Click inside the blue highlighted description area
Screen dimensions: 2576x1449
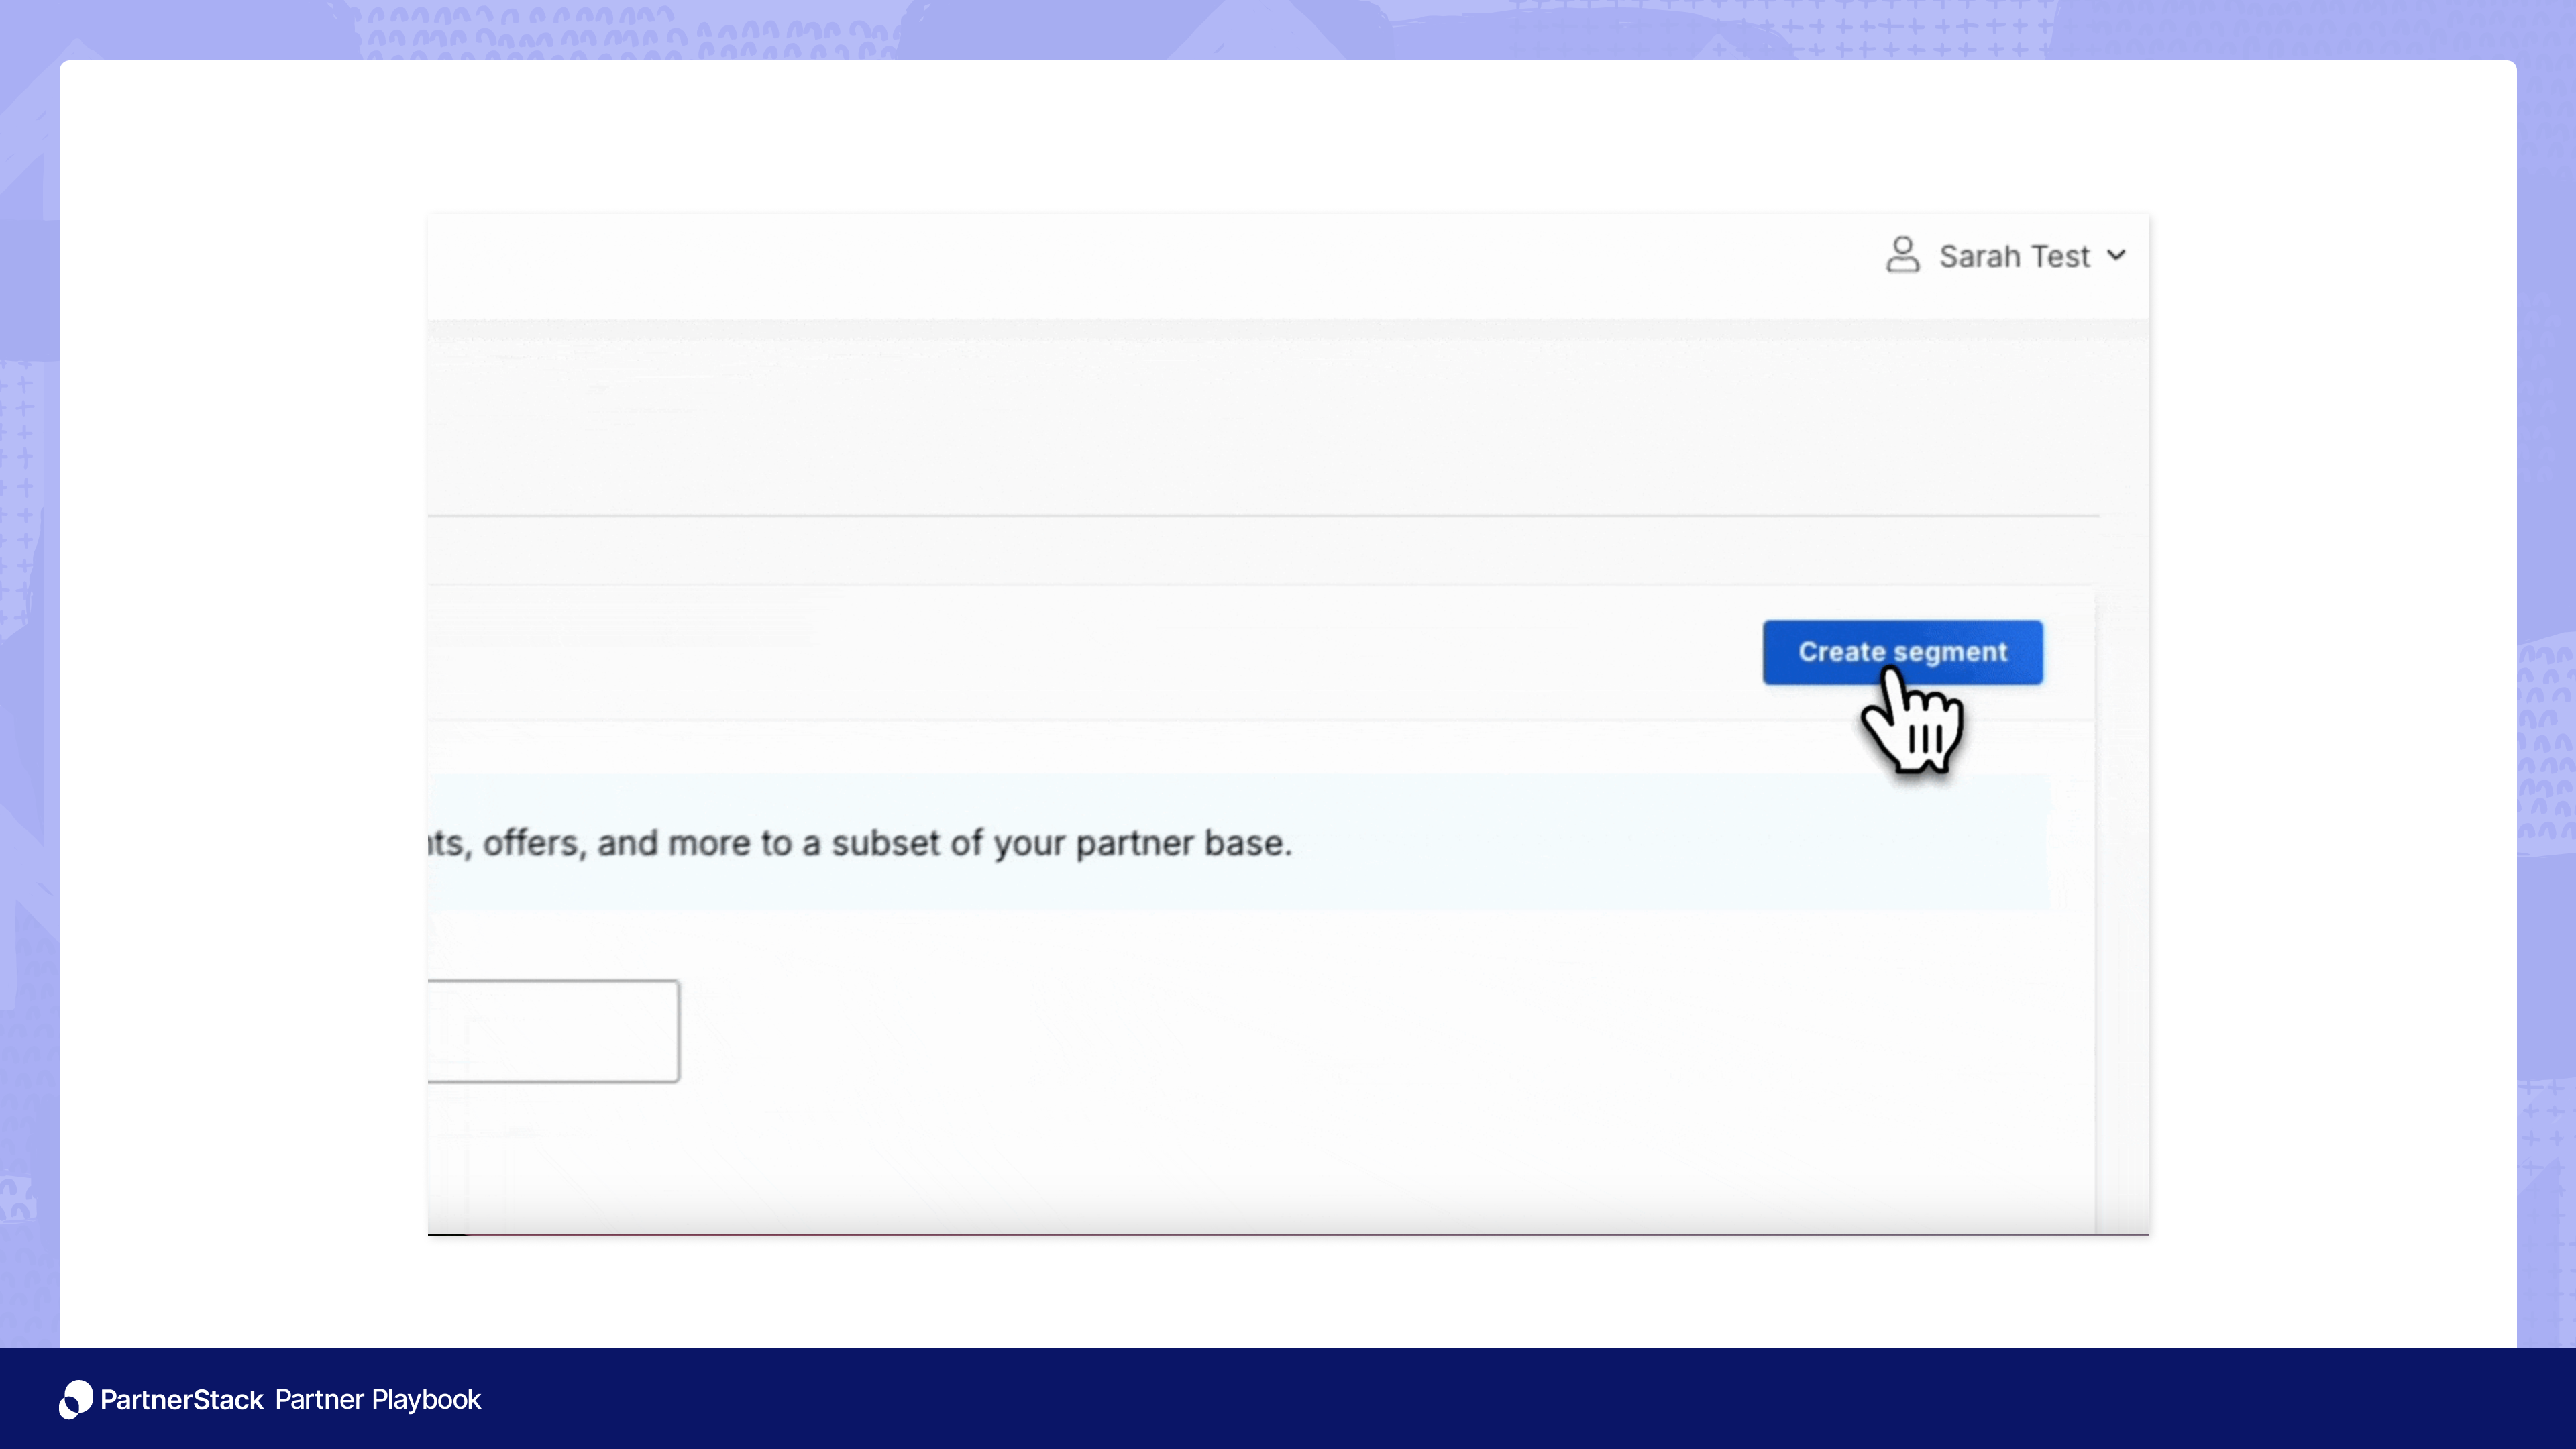1200,842
